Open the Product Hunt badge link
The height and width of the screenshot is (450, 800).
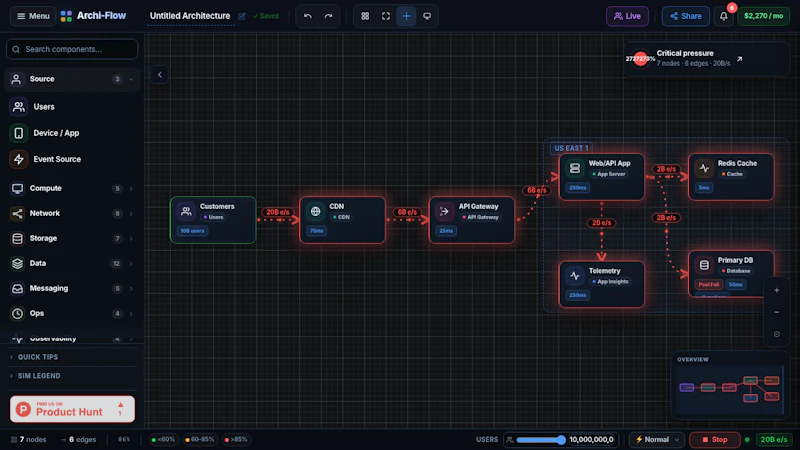pyautogui.click(x=72, y=409)
